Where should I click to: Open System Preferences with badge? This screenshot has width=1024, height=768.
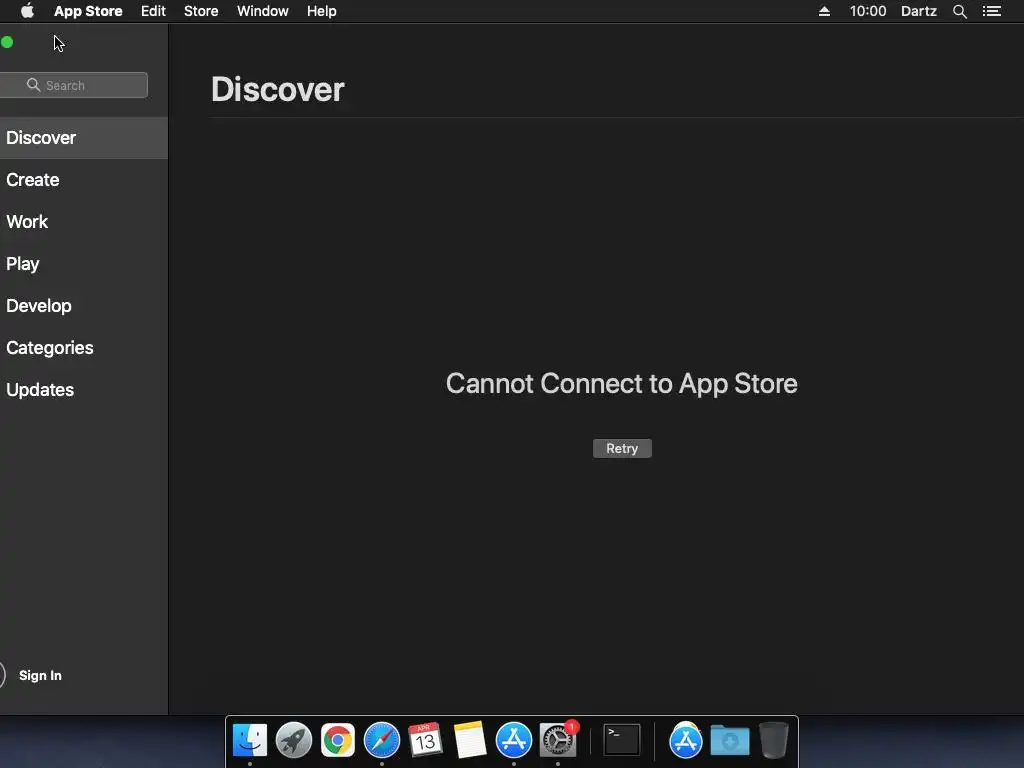[x=558, y=740]
